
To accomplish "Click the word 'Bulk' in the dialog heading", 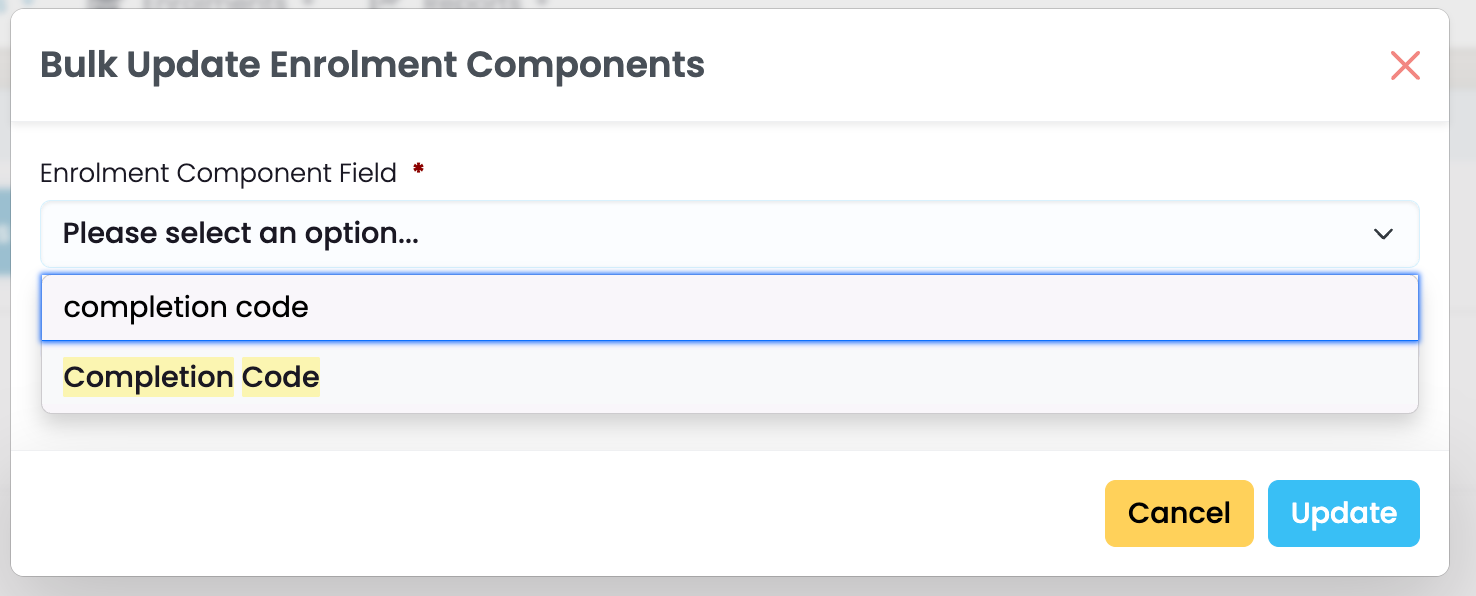I will pyautogui.click(x=79, y=65).
